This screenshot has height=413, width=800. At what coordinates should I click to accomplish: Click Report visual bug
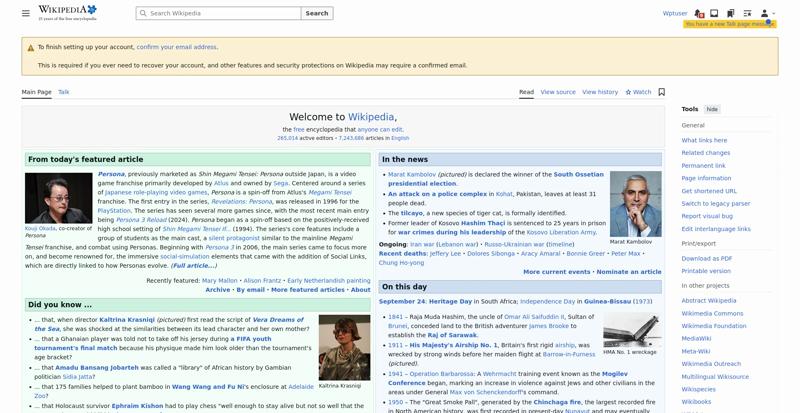[707, 216]
